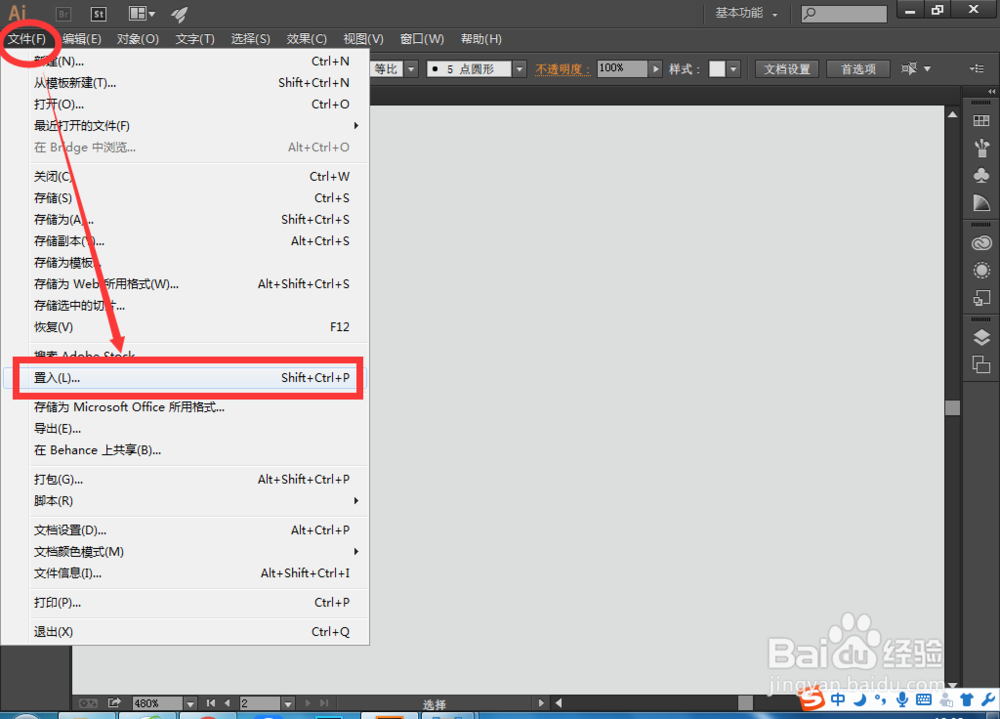Open the Layers panel icon
The image size is (1000, 719).
point(982,337)
